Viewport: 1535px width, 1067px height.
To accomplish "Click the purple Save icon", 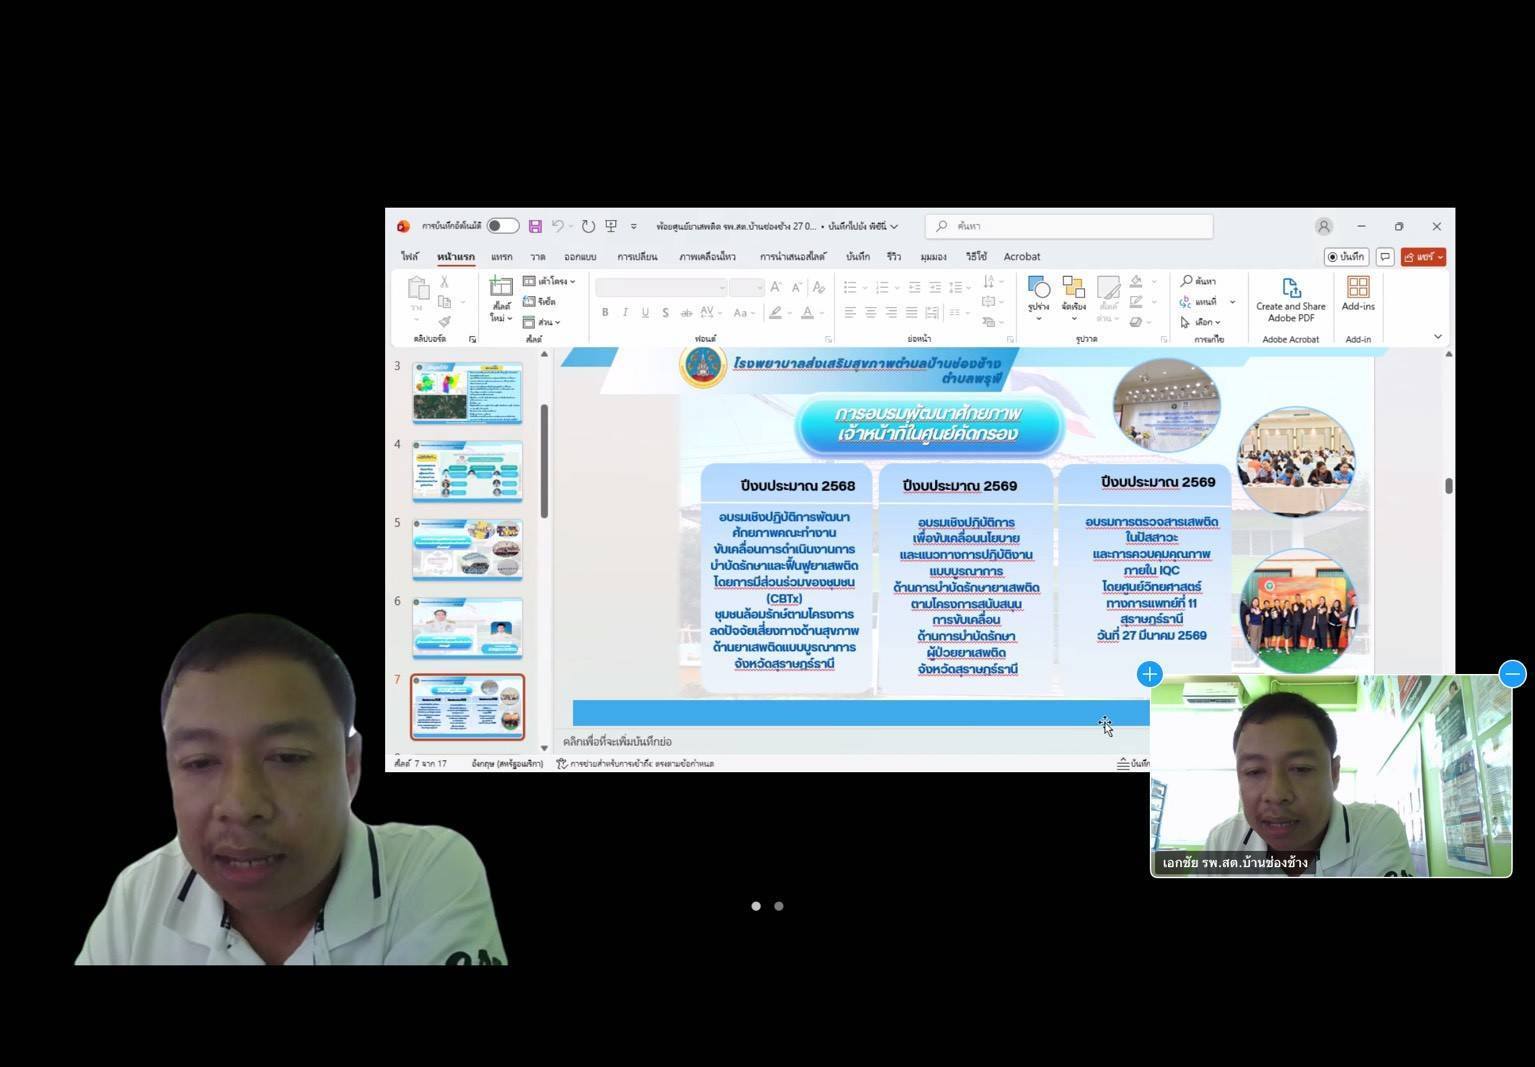I will tap(535, 226).
